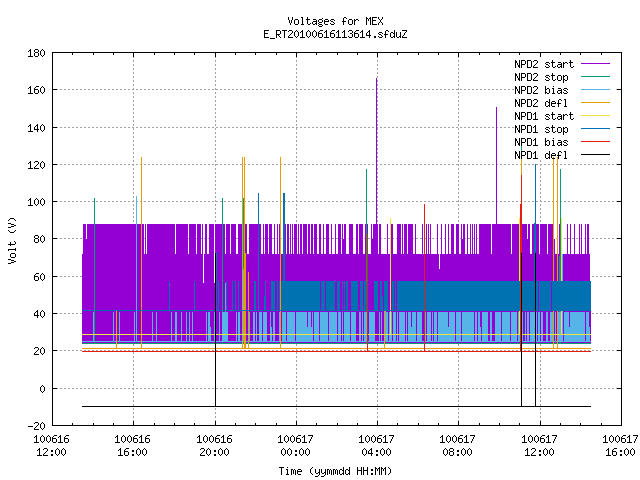Click the NPD2 defl orange legend line
Image resolution: width=640 pixels, height=480 pixels.
click(595, 103)
